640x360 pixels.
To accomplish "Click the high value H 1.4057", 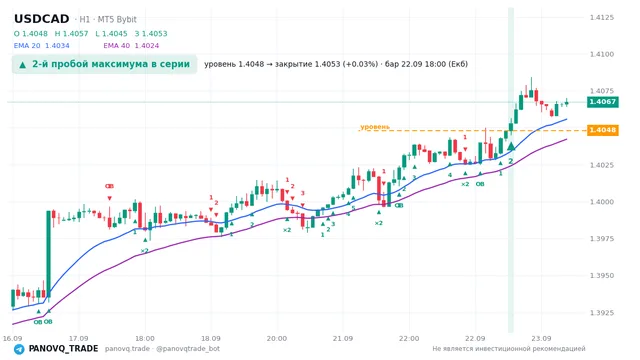I will pyautogui.click(x=71, y=33).
